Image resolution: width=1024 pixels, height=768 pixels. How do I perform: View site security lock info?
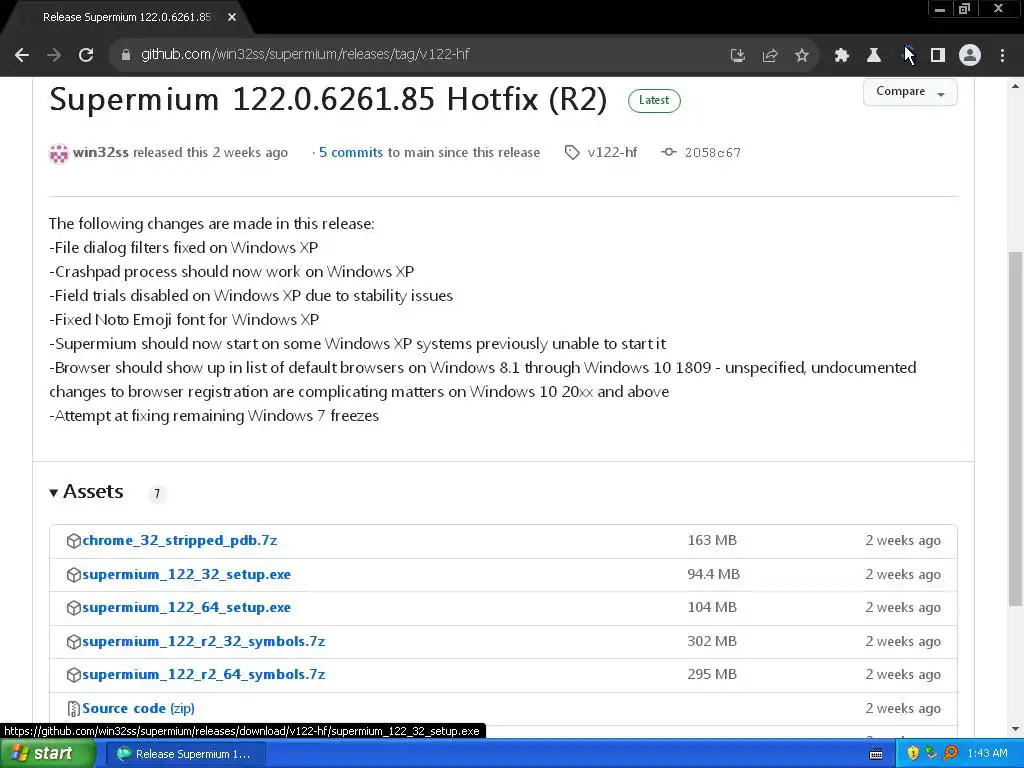point(126,55)
